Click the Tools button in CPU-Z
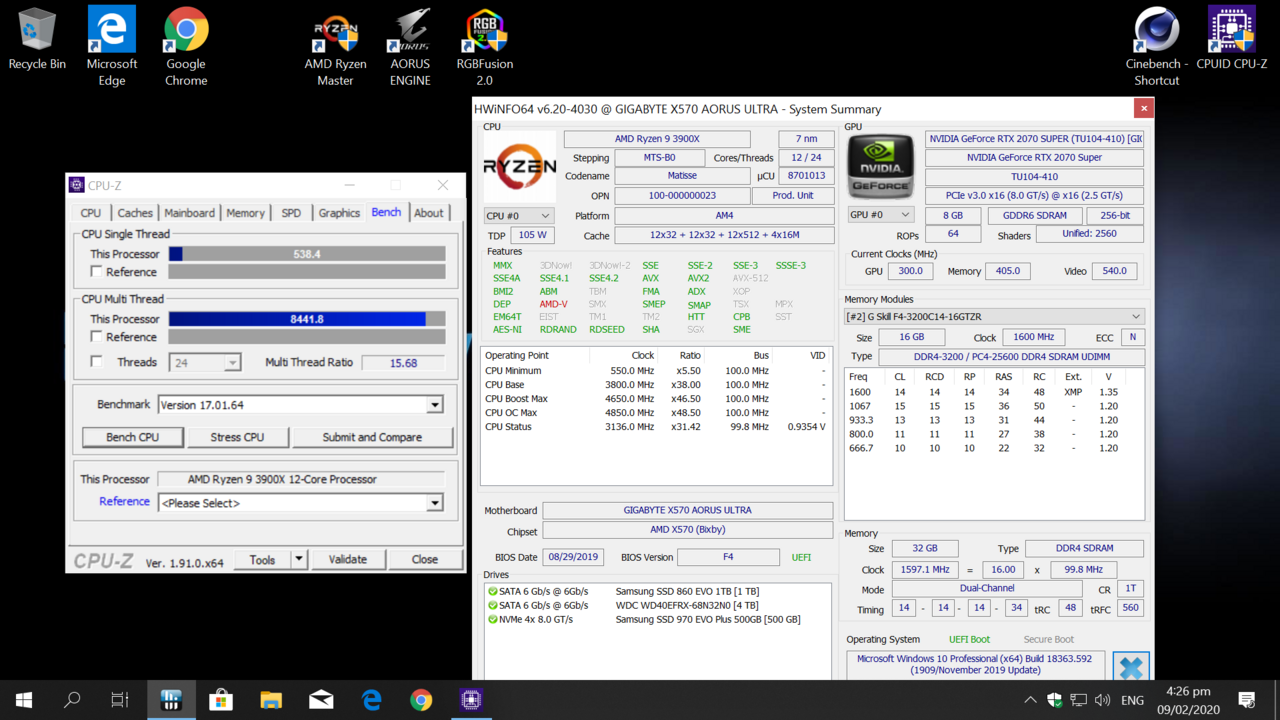 [x=263, y=560]
